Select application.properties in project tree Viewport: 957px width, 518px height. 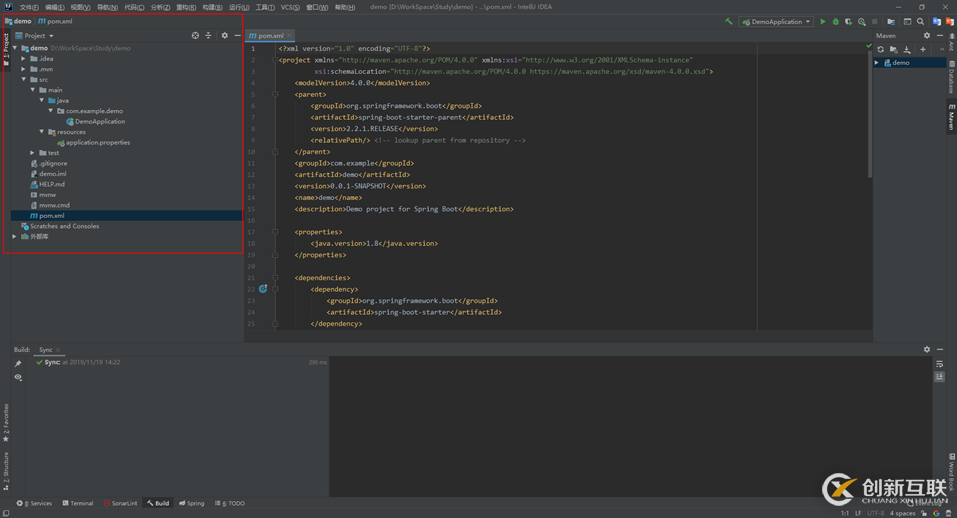click(x=97, y=142)
